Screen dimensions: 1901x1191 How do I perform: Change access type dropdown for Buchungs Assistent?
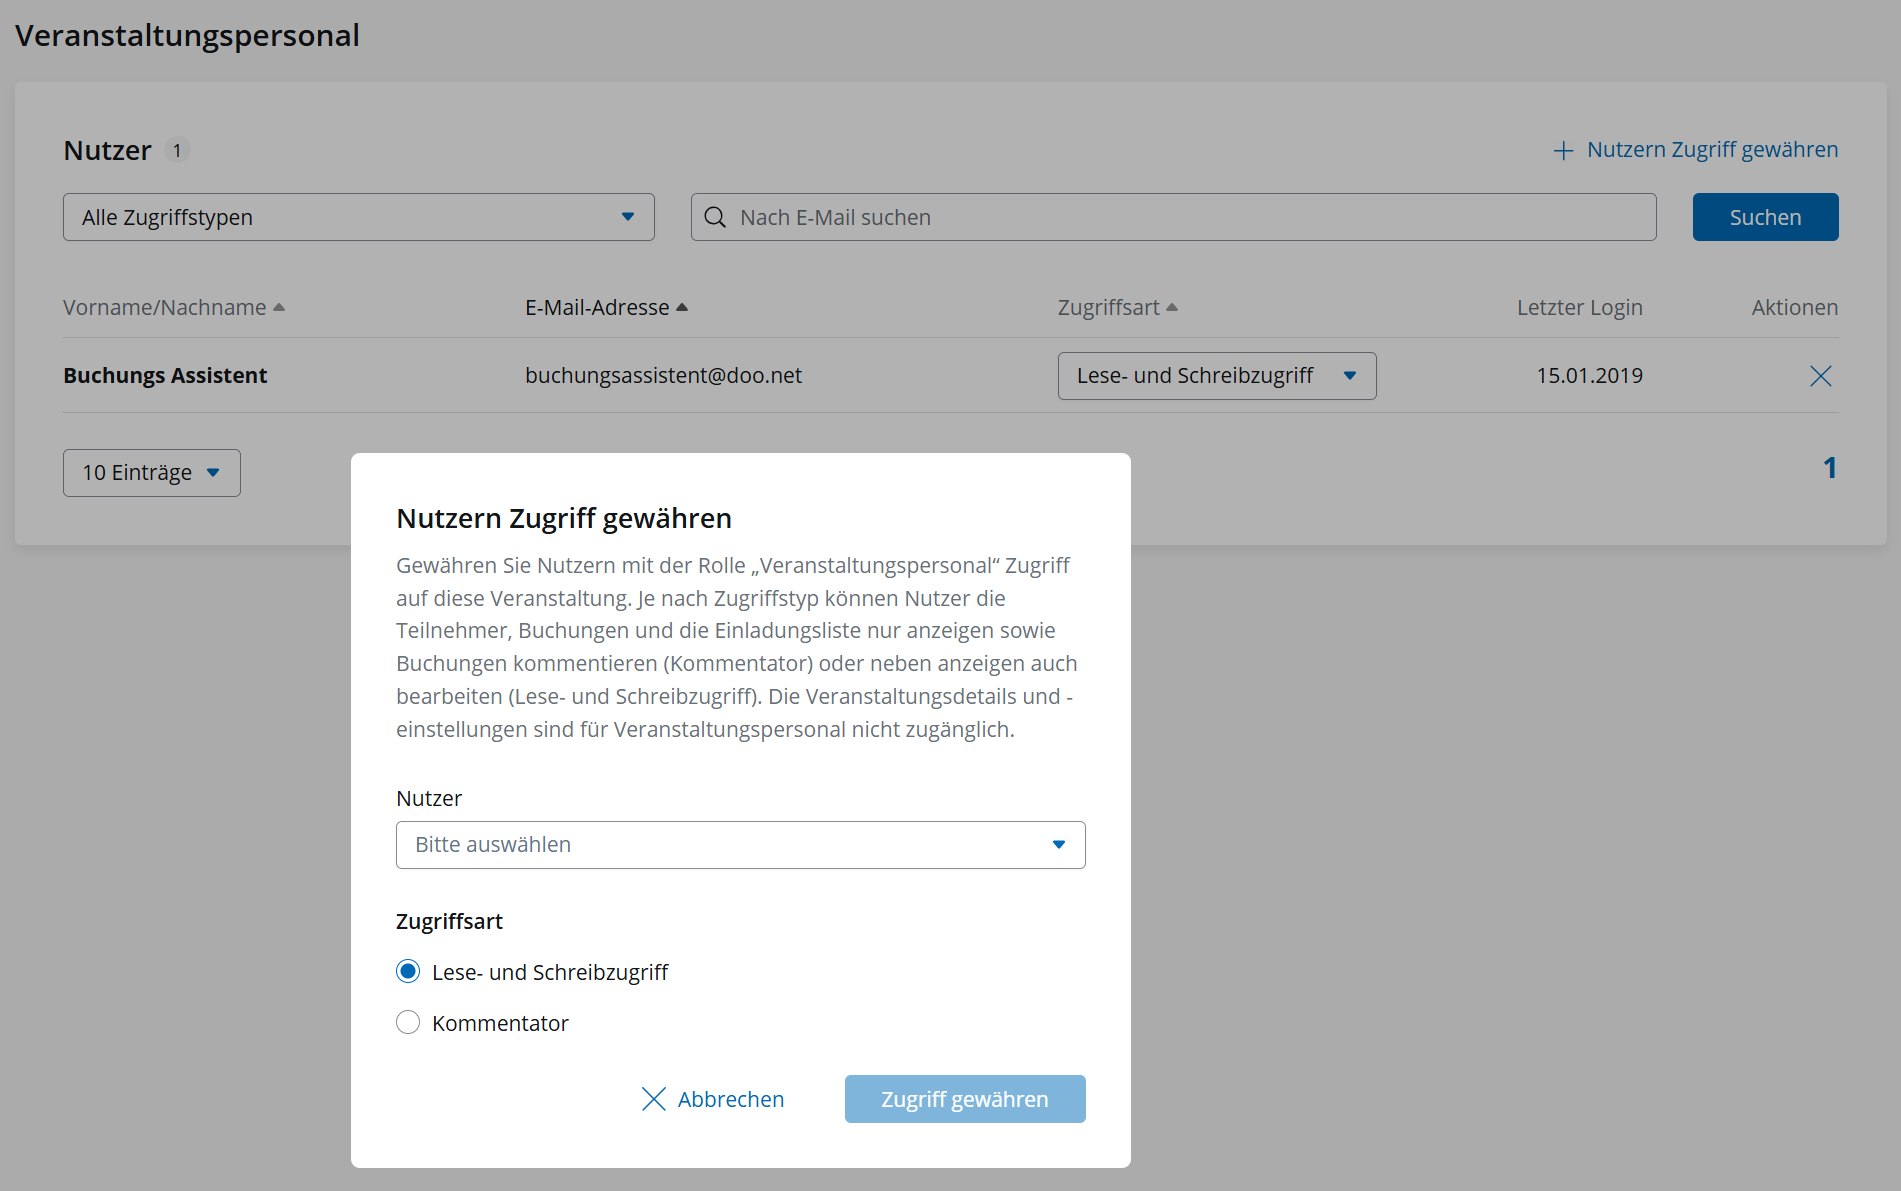click(1216, 376)
